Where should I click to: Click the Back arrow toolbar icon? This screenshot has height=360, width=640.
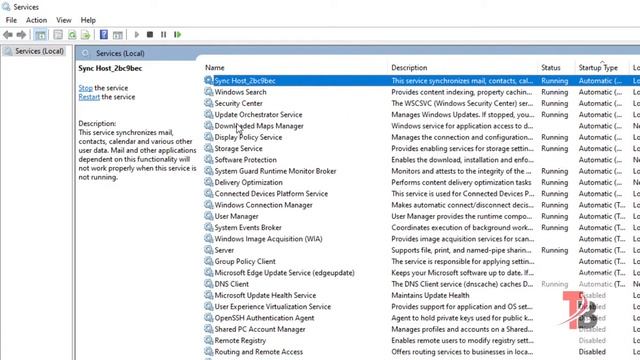[x=8, y=35]
